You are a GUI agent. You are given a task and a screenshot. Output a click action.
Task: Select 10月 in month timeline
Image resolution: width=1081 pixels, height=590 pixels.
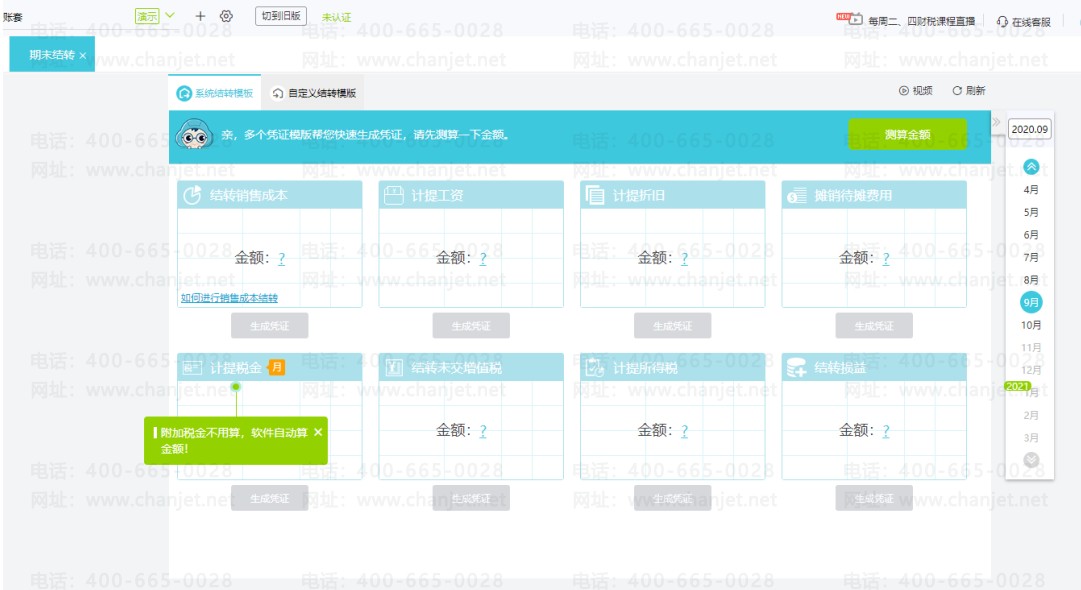[x=1031, y=325]
